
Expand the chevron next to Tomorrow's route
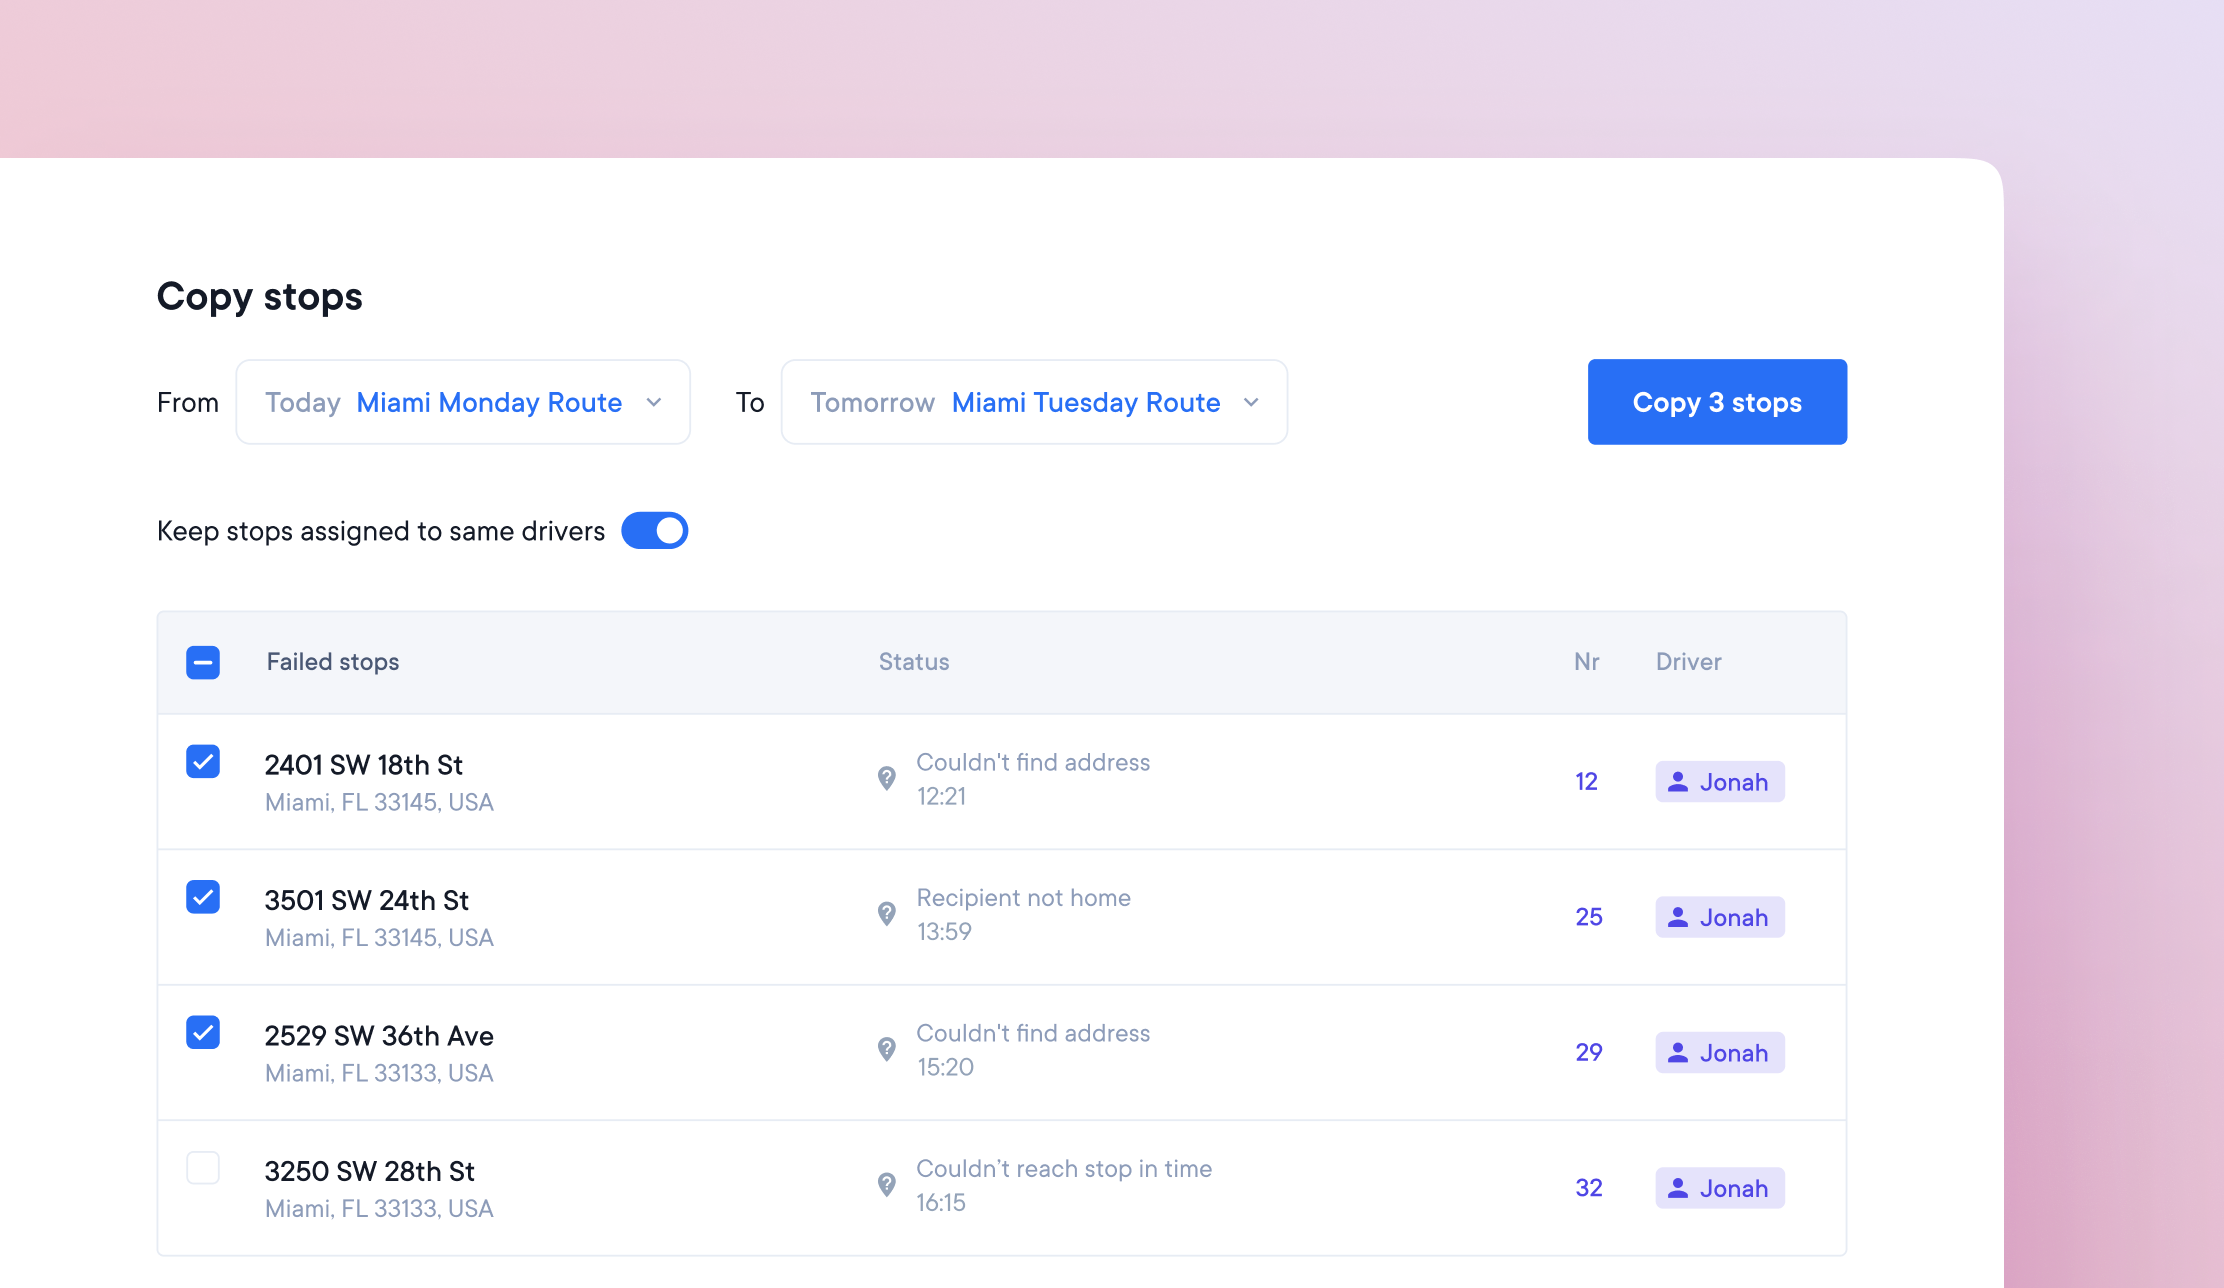pyautogui.click(x=1251, y=402)
